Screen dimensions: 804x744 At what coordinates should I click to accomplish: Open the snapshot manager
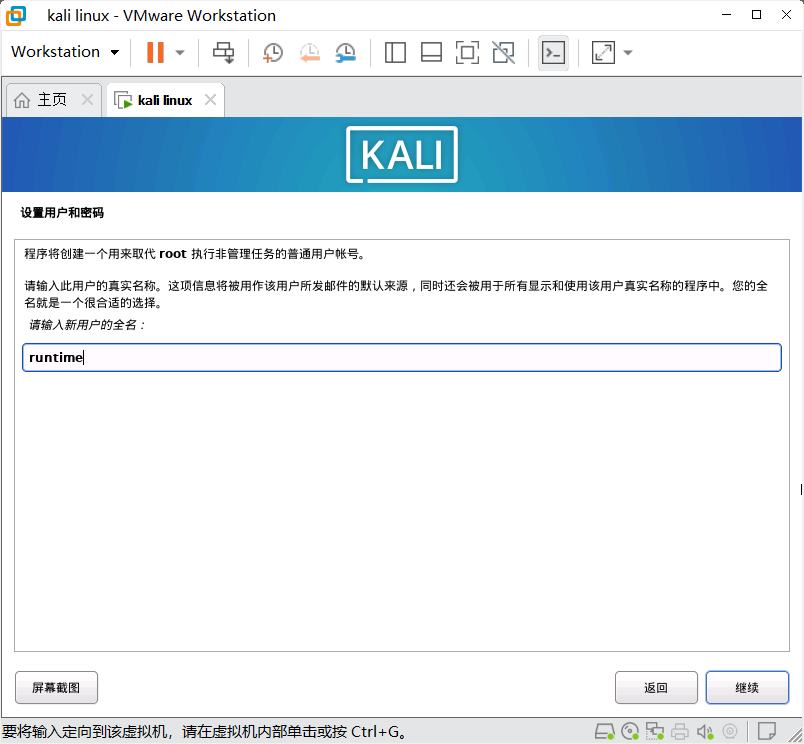click(346, 52)
